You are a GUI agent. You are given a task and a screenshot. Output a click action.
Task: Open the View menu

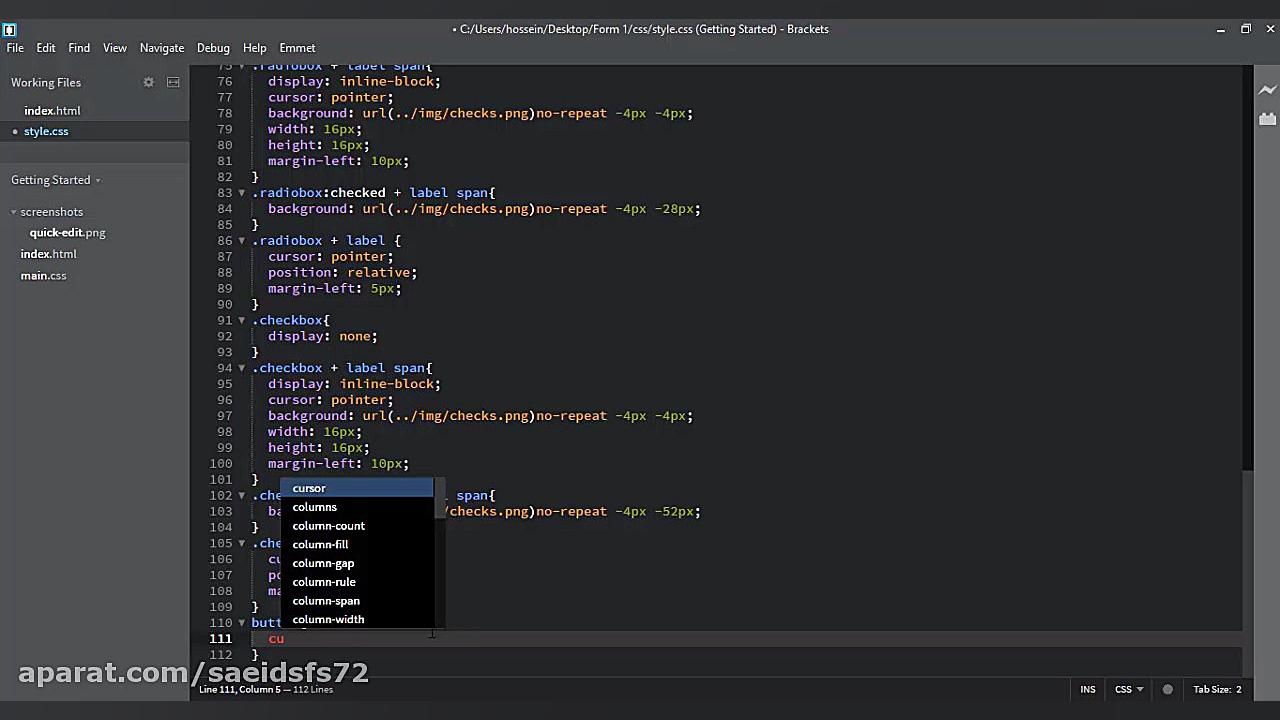[x=115, y=48]
